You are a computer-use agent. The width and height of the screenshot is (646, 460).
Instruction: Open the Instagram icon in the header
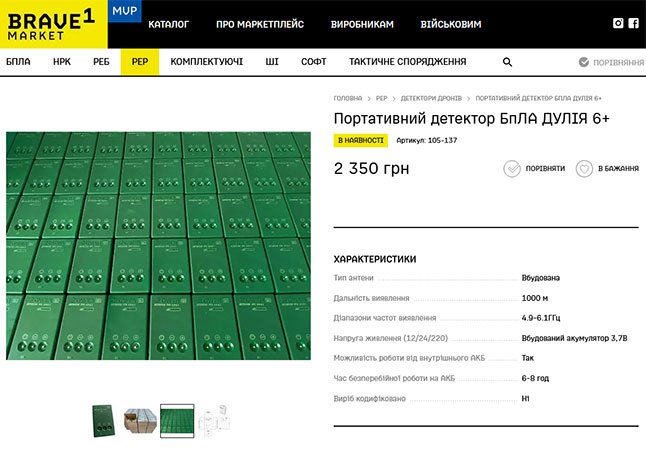pyautogui.click(x=618, y=23)
